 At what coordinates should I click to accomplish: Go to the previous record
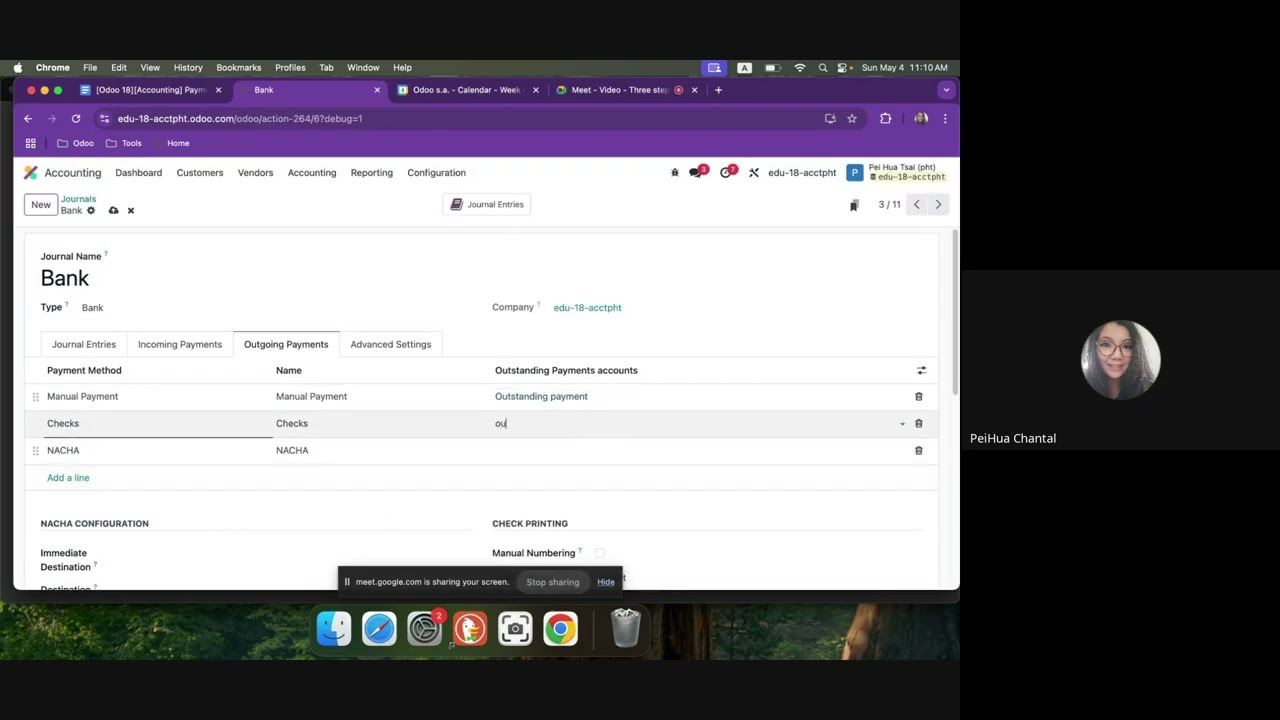[x=916, y=204]
